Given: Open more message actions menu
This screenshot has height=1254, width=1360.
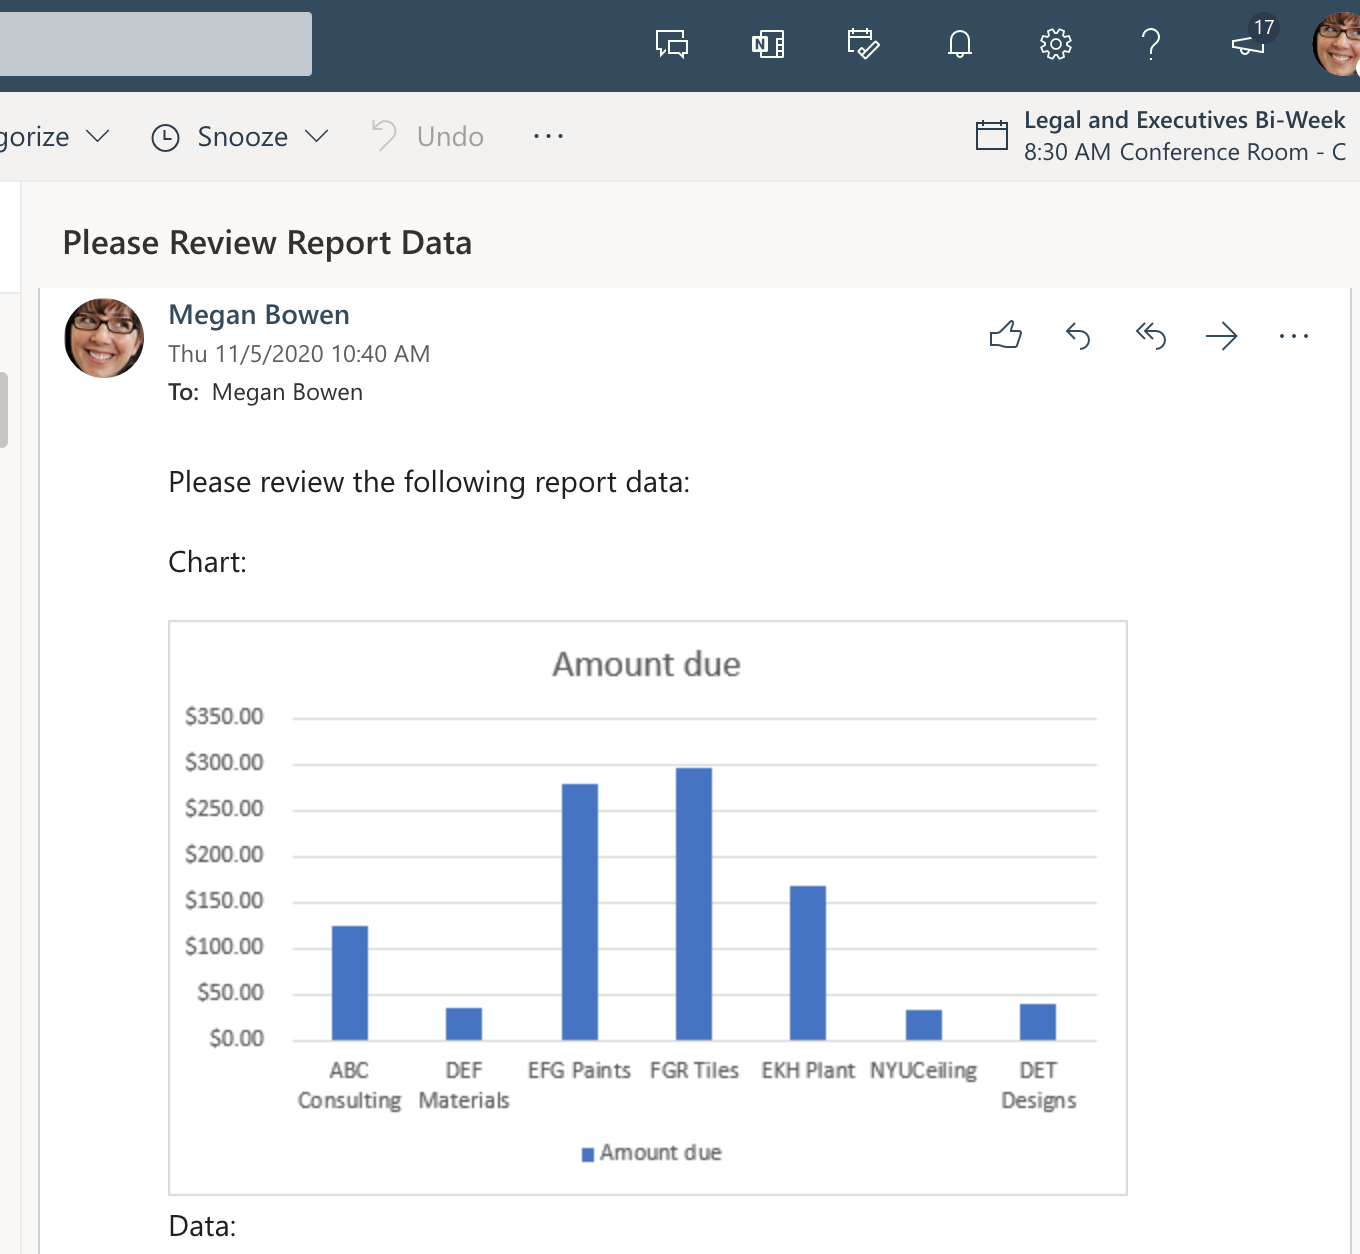Looking at the screenshot, I should (x=1294, y=336).
